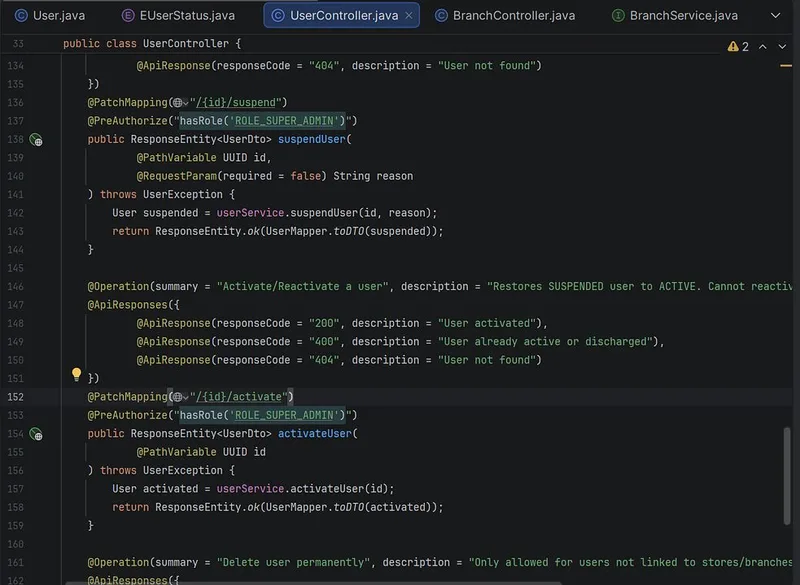
Task: Click line number 152 in gutter
Action: 15,397
